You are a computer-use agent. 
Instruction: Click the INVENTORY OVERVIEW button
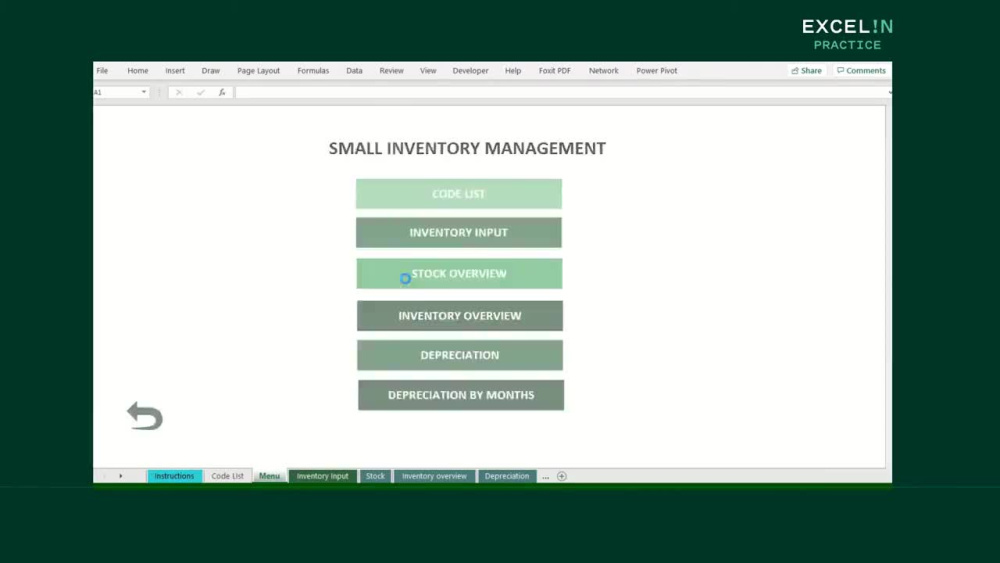coord(460,316)
